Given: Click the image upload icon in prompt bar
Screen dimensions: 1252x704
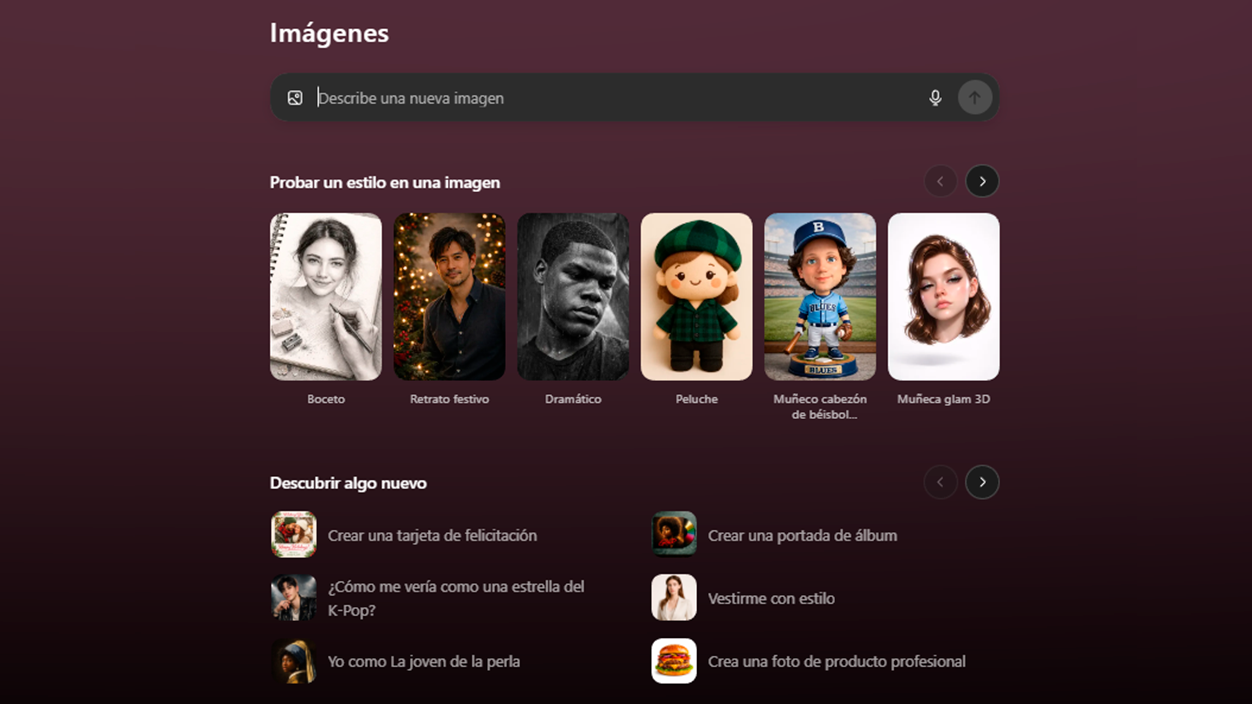Looking at the screenshot, I should pyautogui.click(x=295, y=98).
